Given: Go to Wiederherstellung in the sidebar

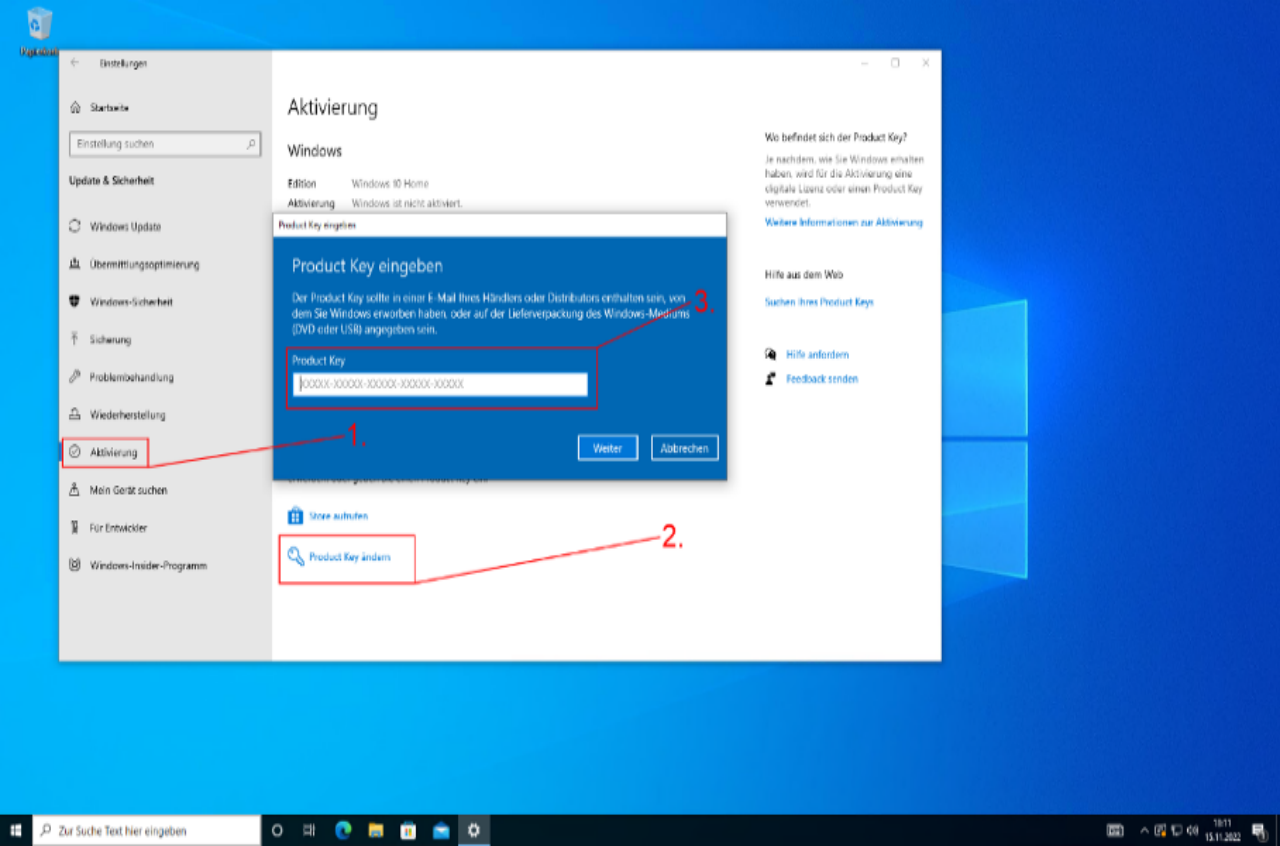Looking at the screenshot, I should coord(127,415).
